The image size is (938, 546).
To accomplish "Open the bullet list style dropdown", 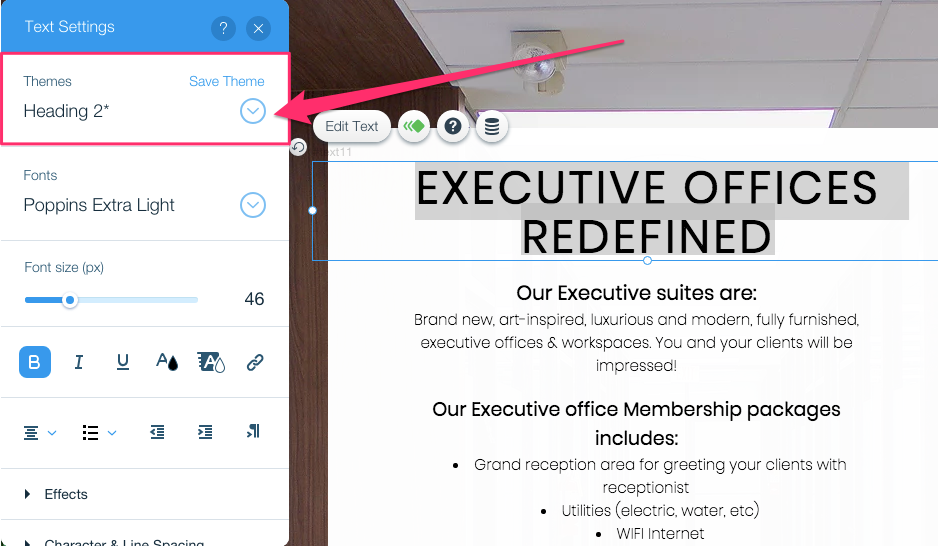I will [x=98, y=432].
